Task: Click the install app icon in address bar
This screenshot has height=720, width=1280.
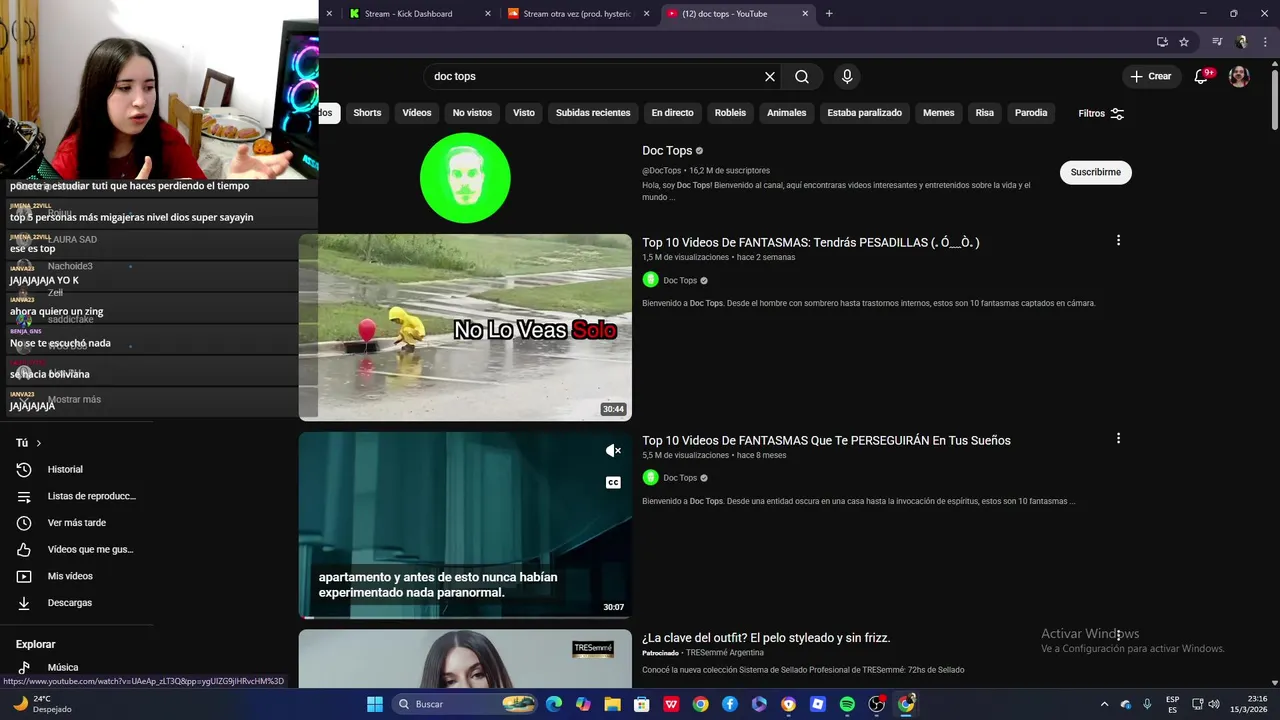Action: click(1162, 42)
